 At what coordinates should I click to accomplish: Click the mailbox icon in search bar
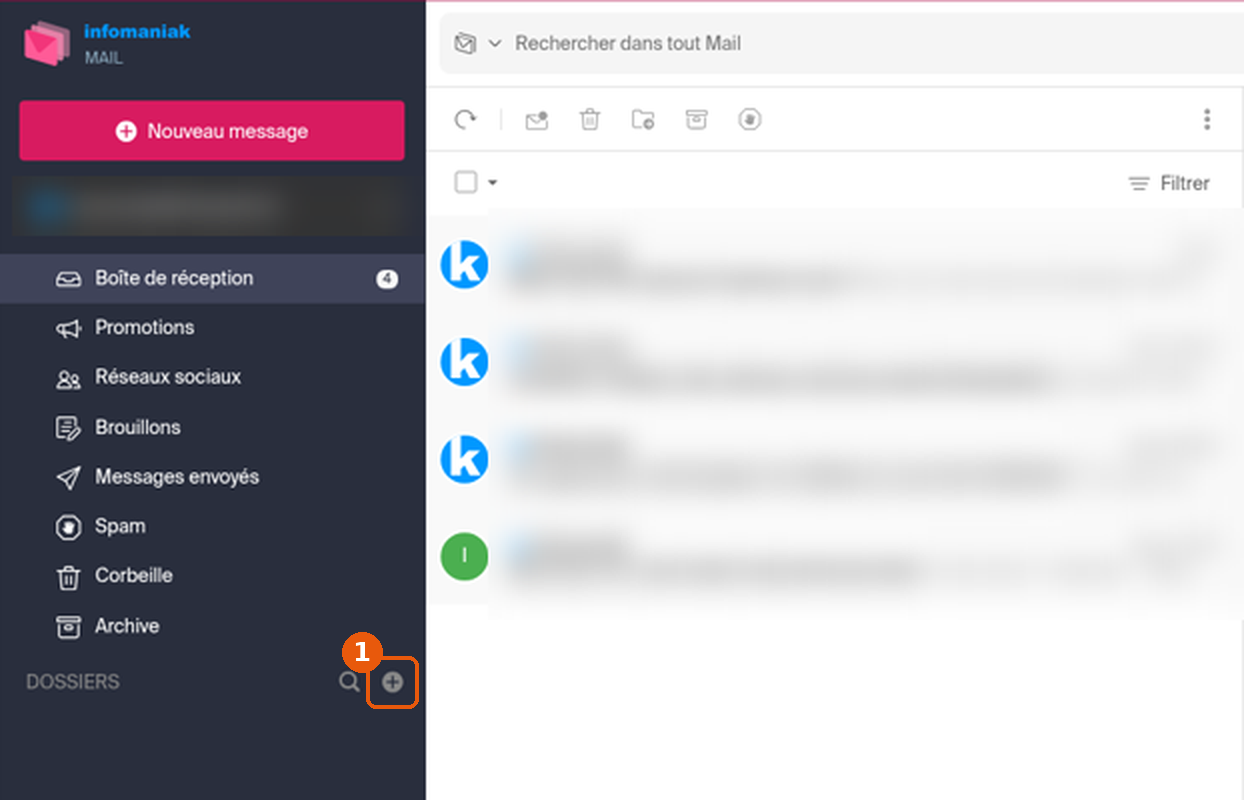tap(465, 44)
